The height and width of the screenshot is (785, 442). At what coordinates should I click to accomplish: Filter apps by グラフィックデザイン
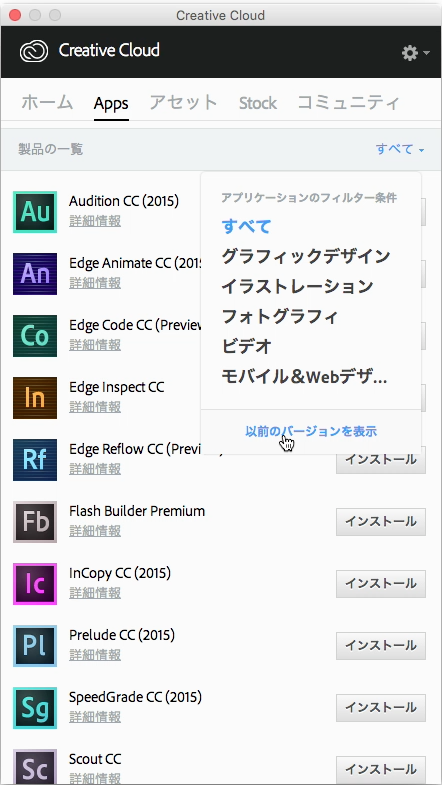coord(306,256)
